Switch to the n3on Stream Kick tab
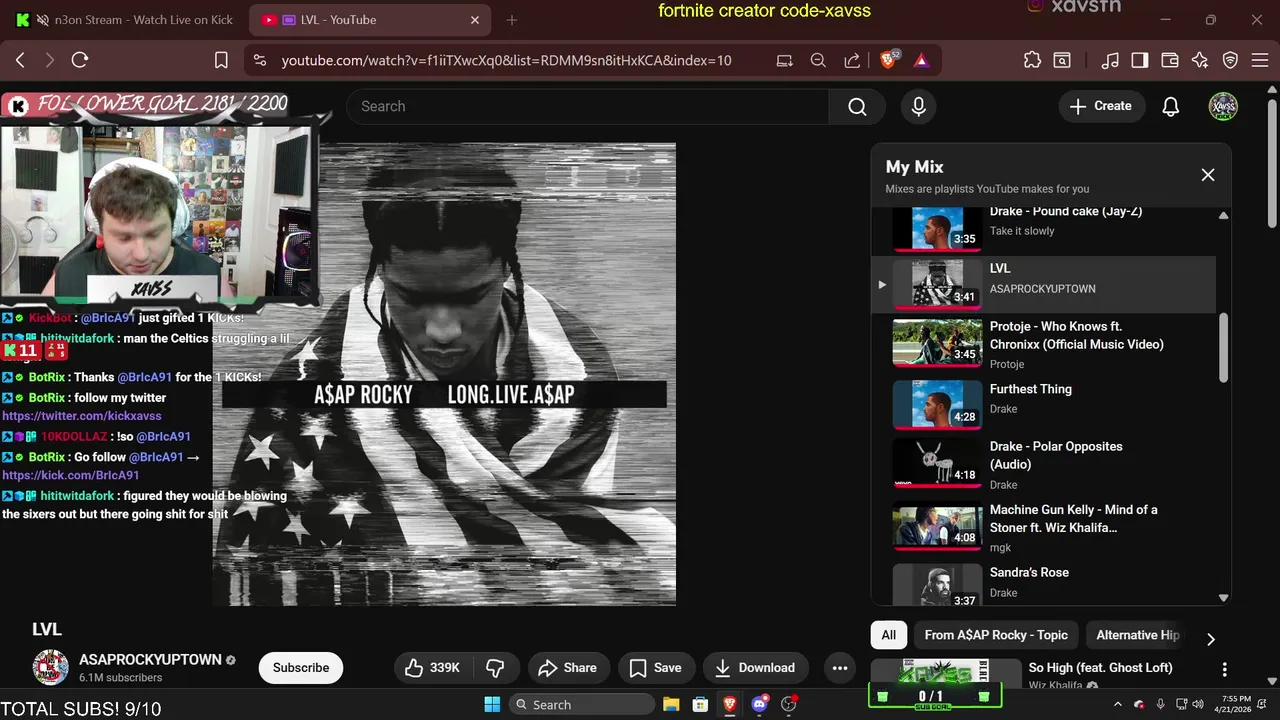Image resolution: width=1280 pixels, height=720 pixels. tap(132, 20)
